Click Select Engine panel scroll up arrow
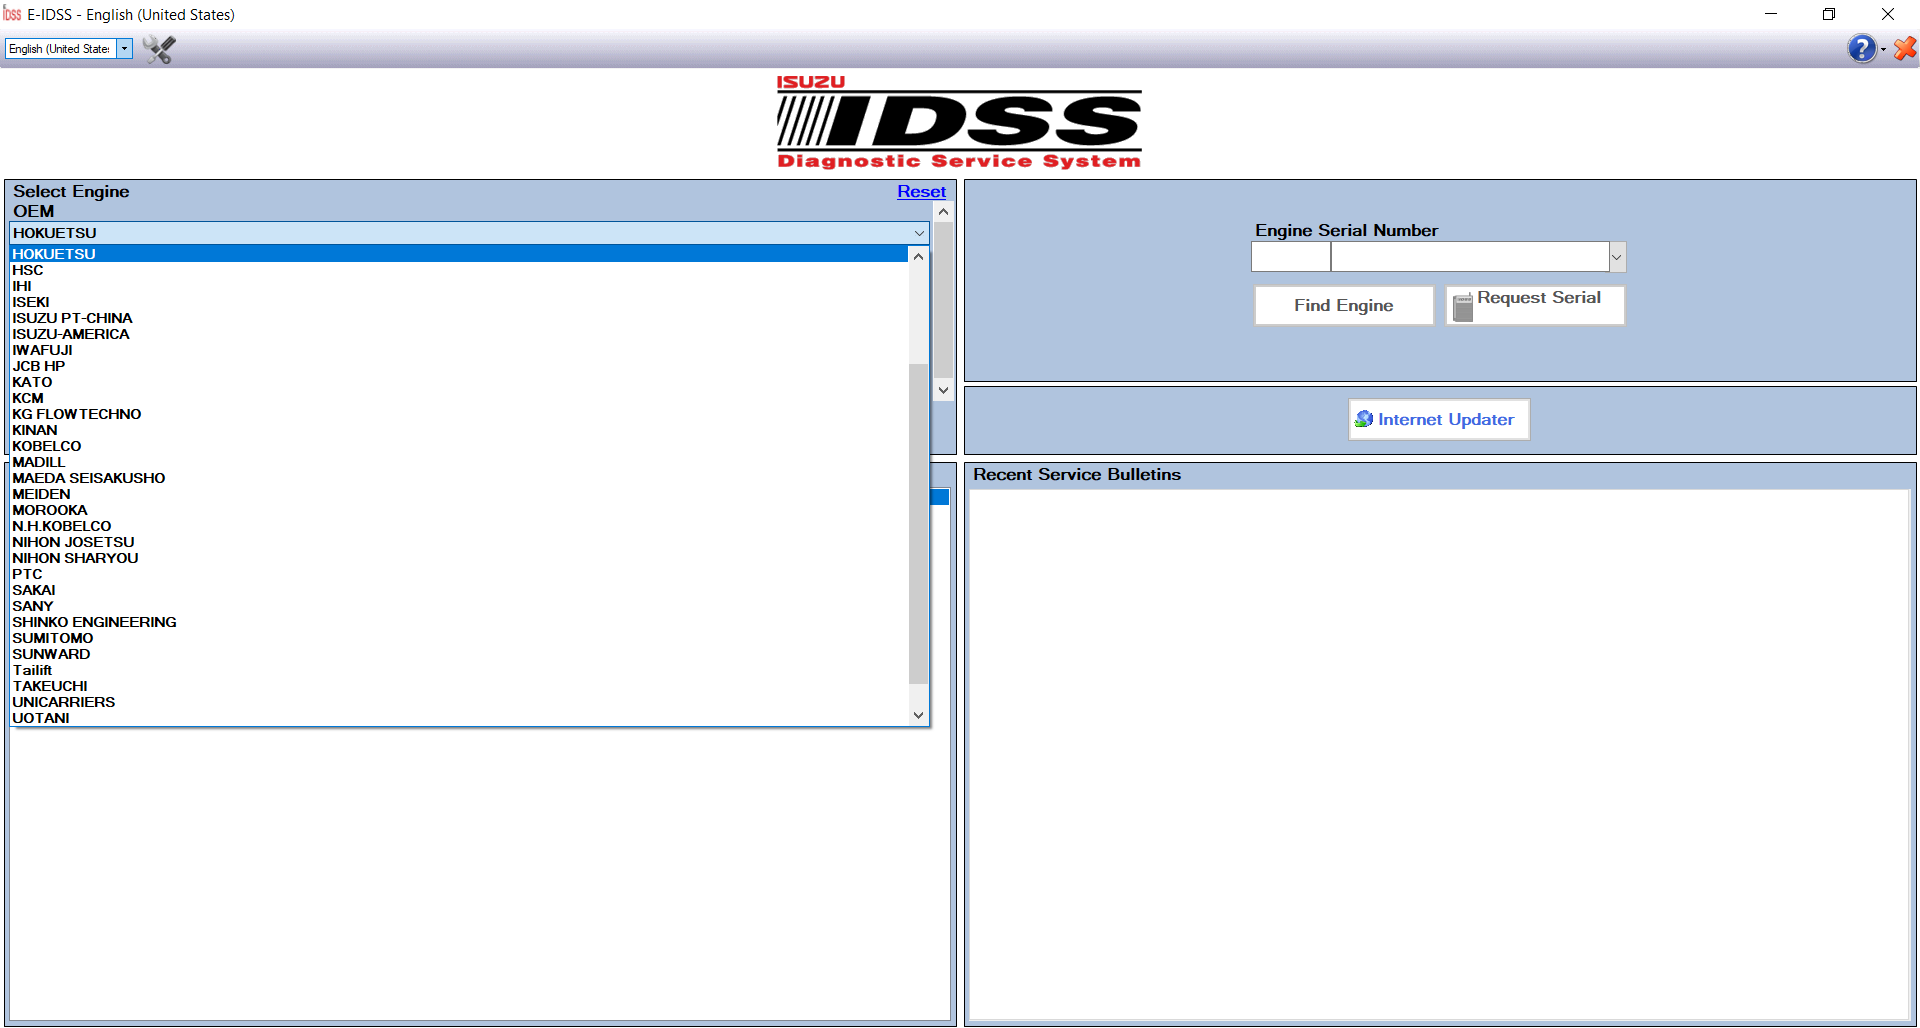The image size is (1920, 1028). pos(943,212)
